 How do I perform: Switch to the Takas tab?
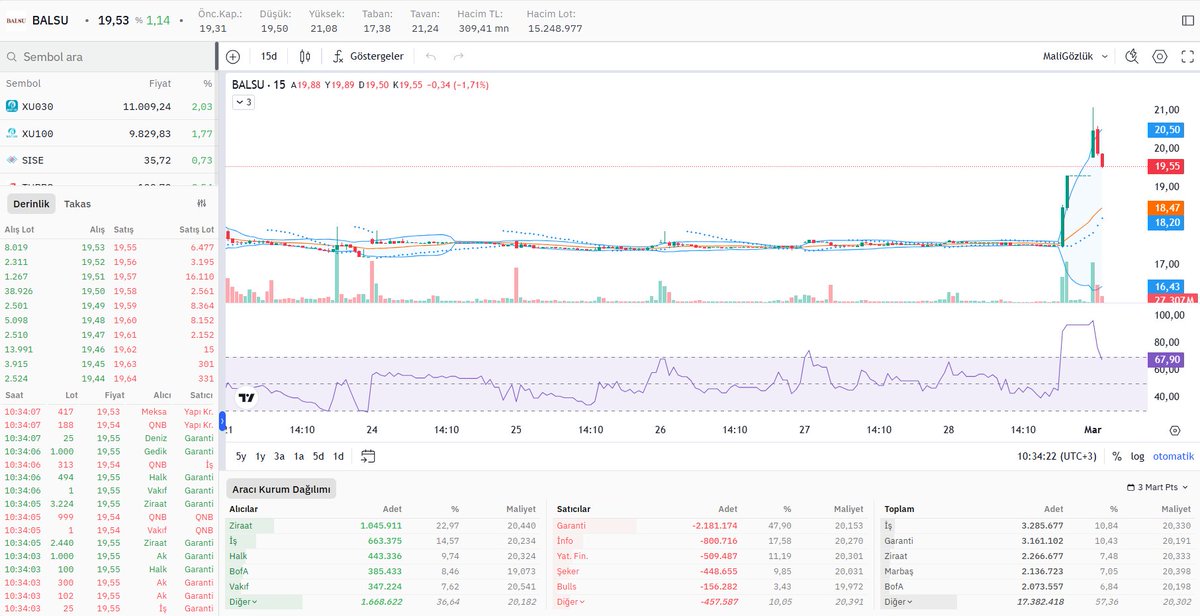[x=77, y=203]
